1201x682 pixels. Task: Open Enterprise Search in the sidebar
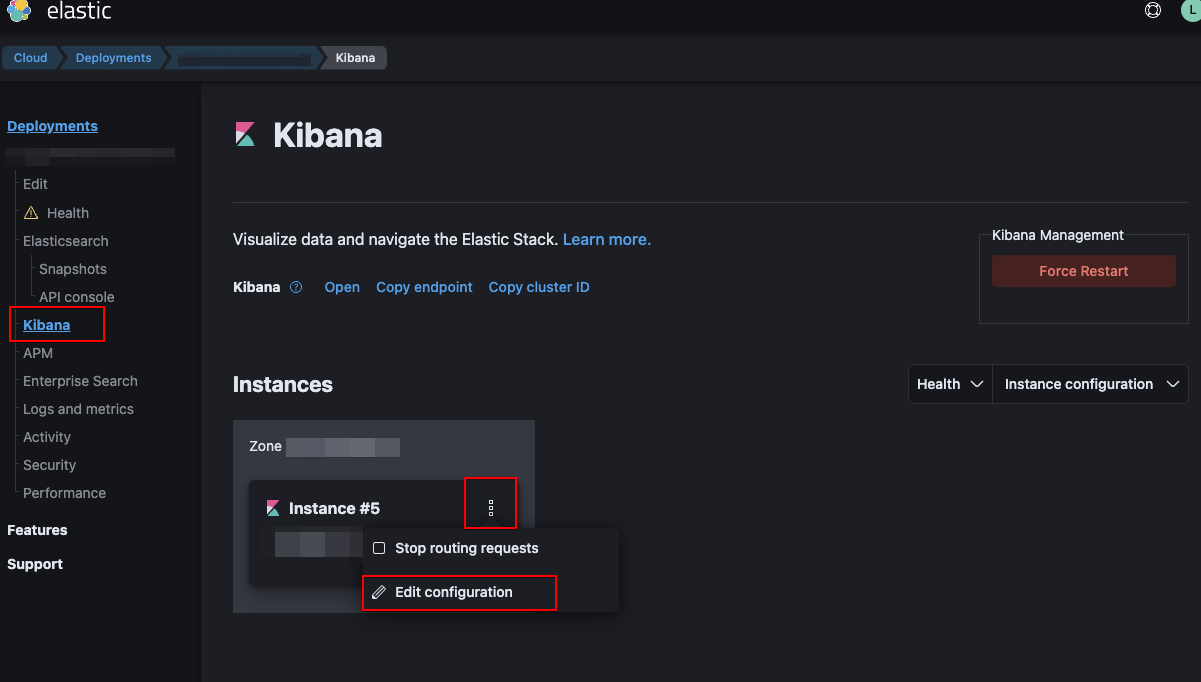tap(80, 381)
